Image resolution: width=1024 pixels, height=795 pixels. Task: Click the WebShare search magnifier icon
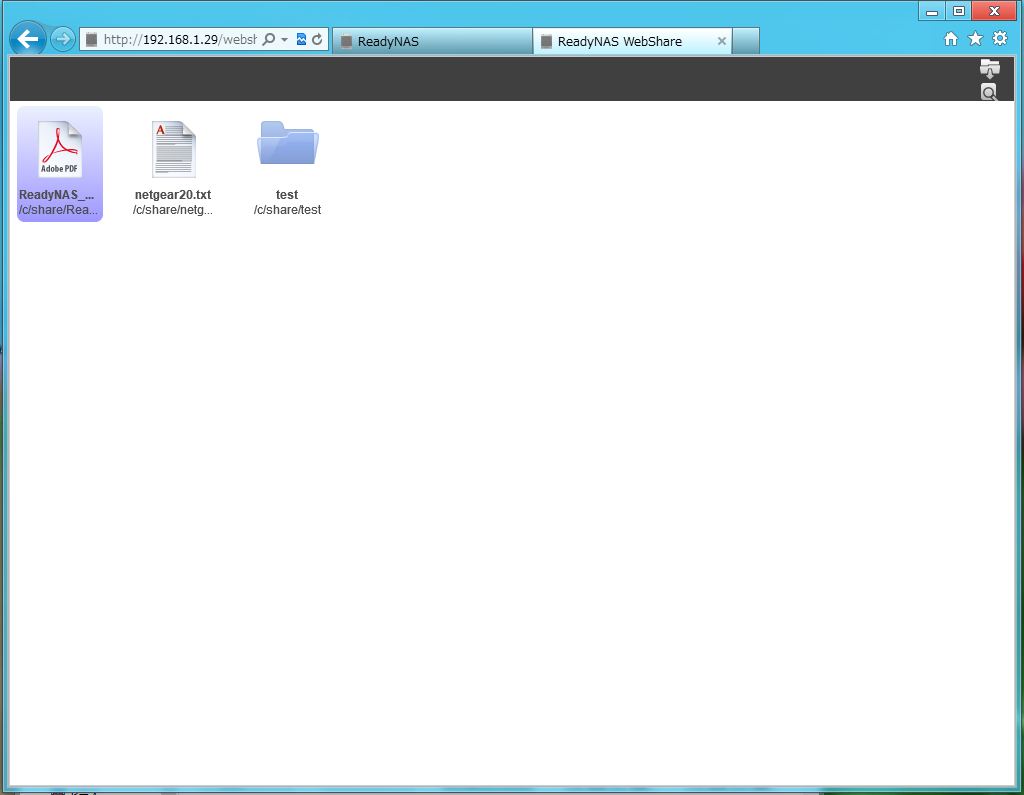pos(989,92)
